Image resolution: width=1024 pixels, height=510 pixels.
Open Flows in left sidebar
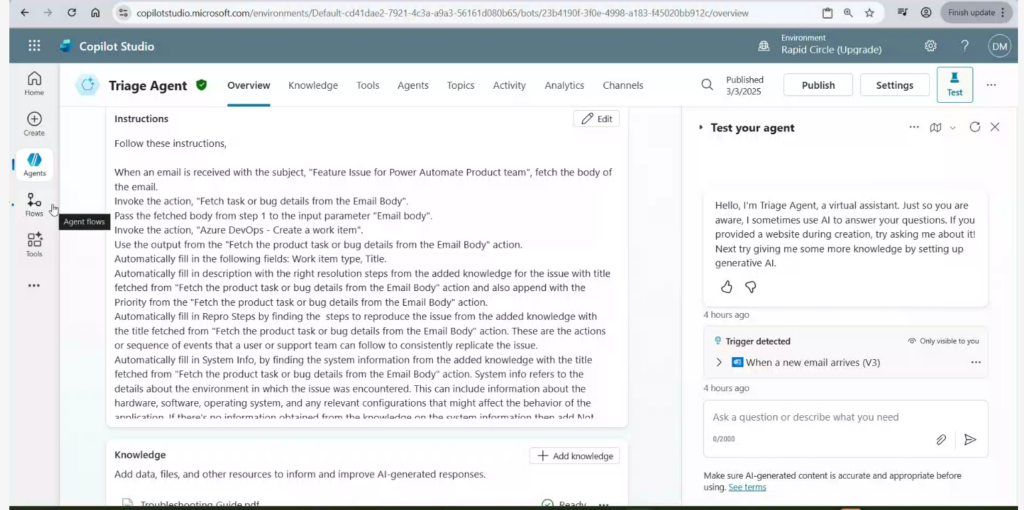tap(35, 205)
